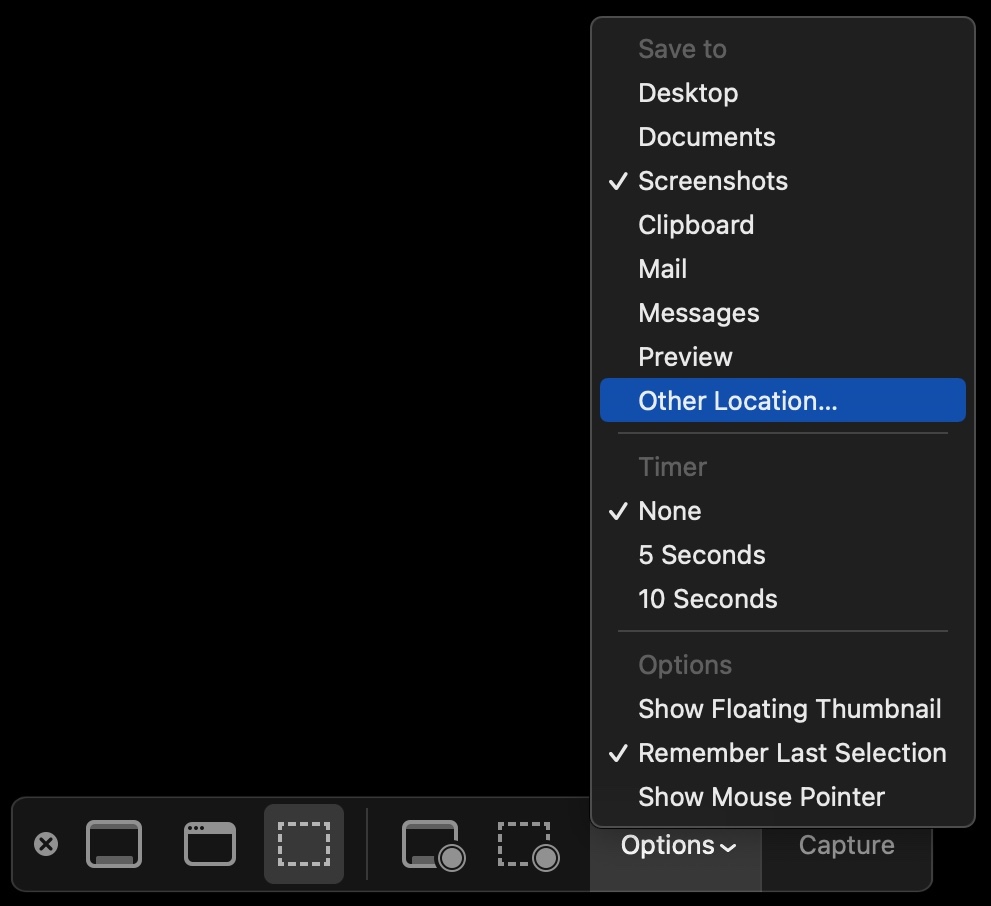Set save destination to Clipboard
The image size is (991, 906).
(x=696, y=225)
